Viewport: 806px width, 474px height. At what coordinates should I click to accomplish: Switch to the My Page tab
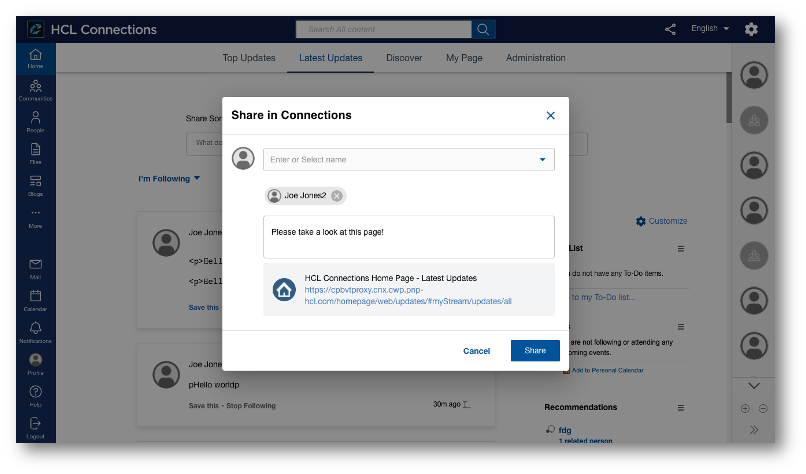(464, 58)
